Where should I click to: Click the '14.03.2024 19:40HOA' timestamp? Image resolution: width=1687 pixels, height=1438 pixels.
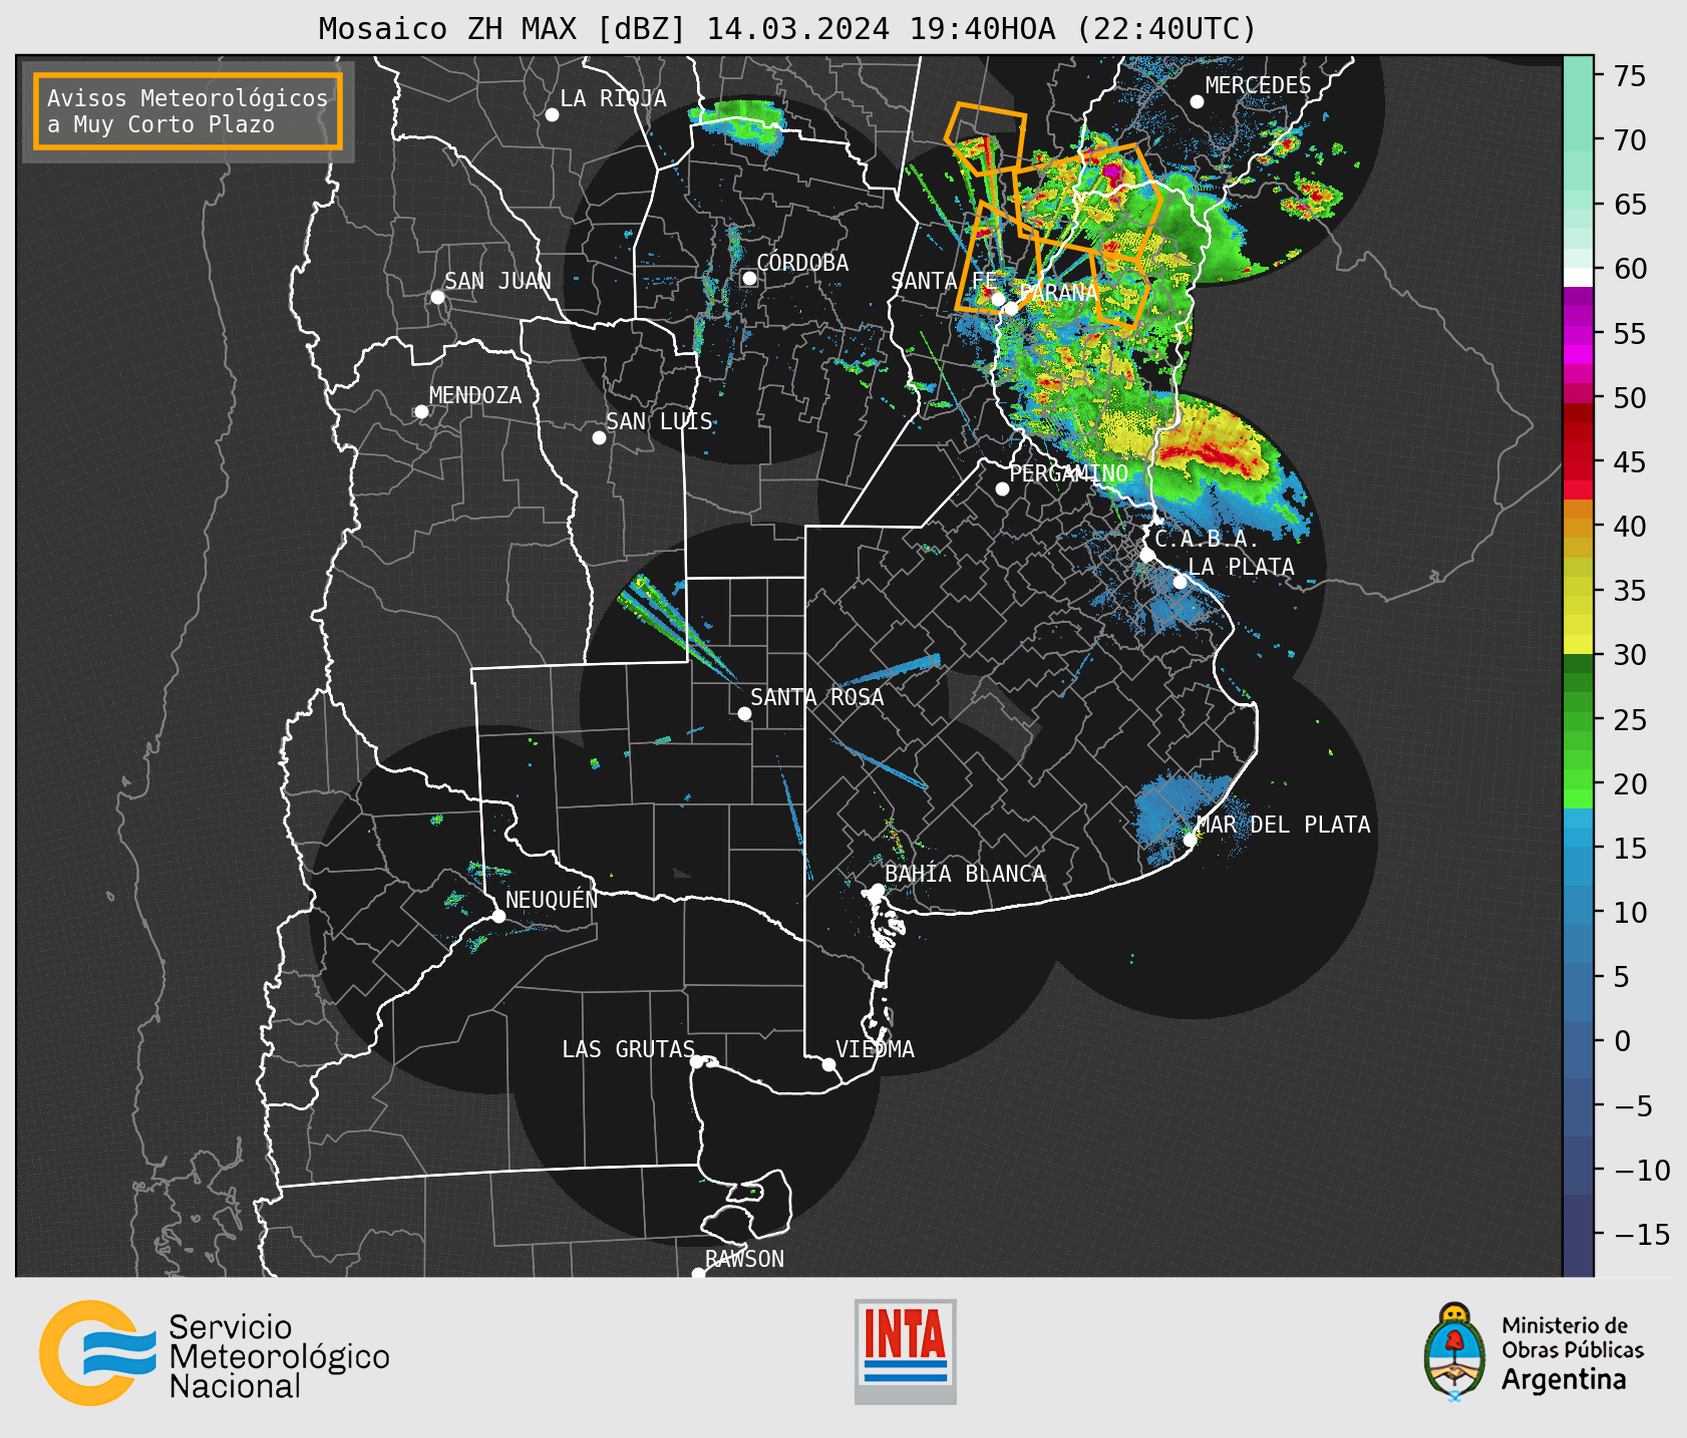tap(880, 29)
